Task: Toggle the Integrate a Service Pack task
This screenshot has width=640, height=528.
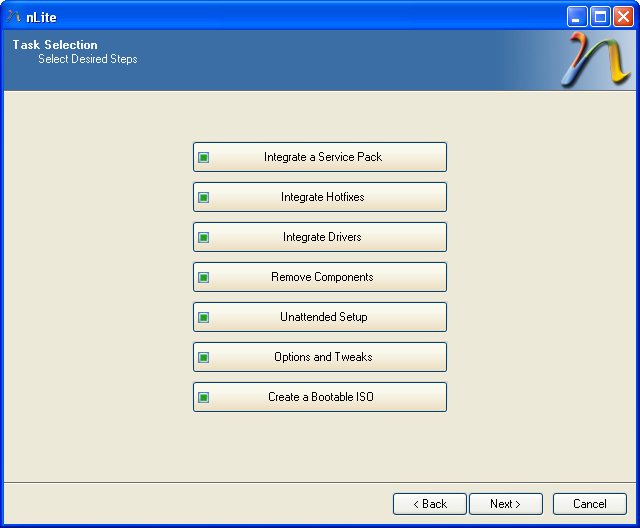Action: point(322,157)
